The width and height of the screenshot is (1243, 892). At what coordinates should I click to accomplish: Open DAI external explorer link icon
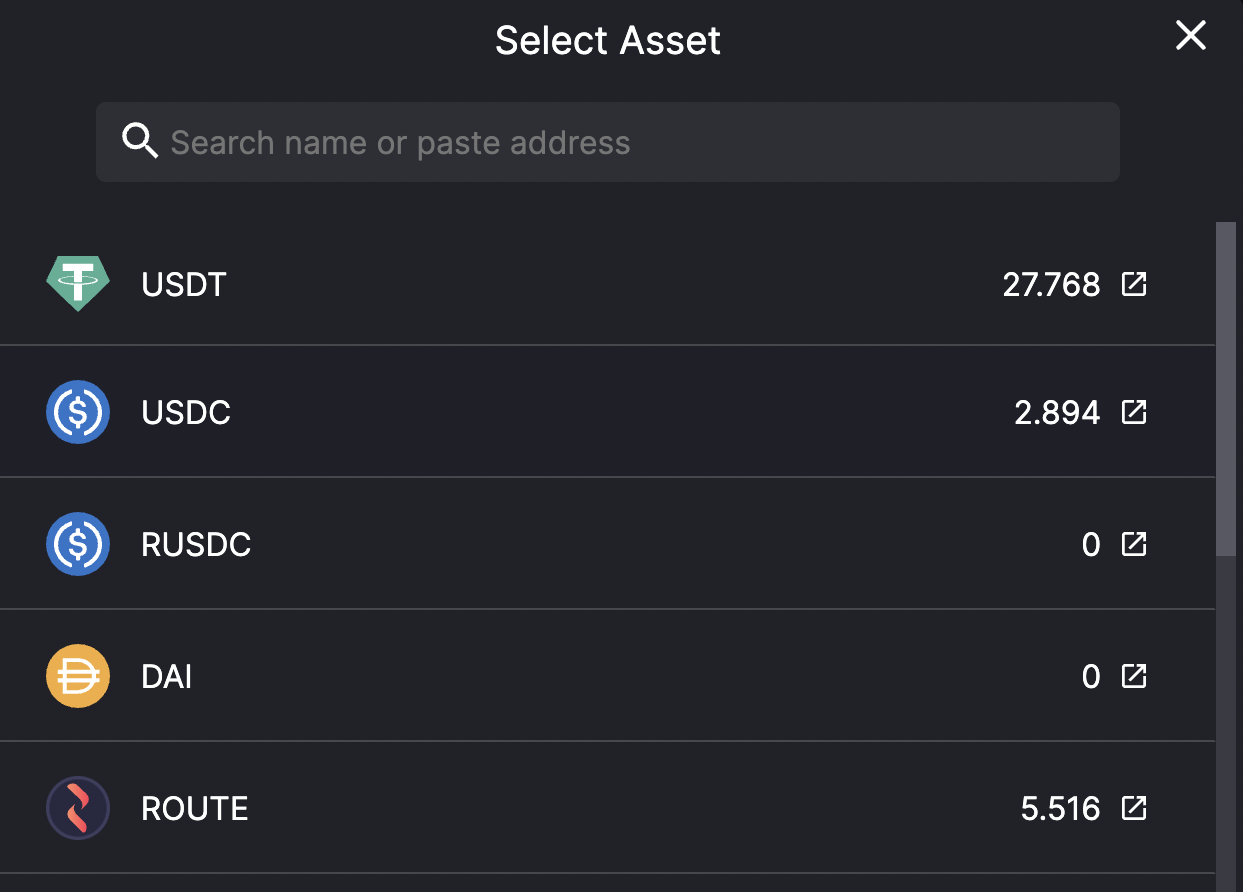tap(1134, 676)
